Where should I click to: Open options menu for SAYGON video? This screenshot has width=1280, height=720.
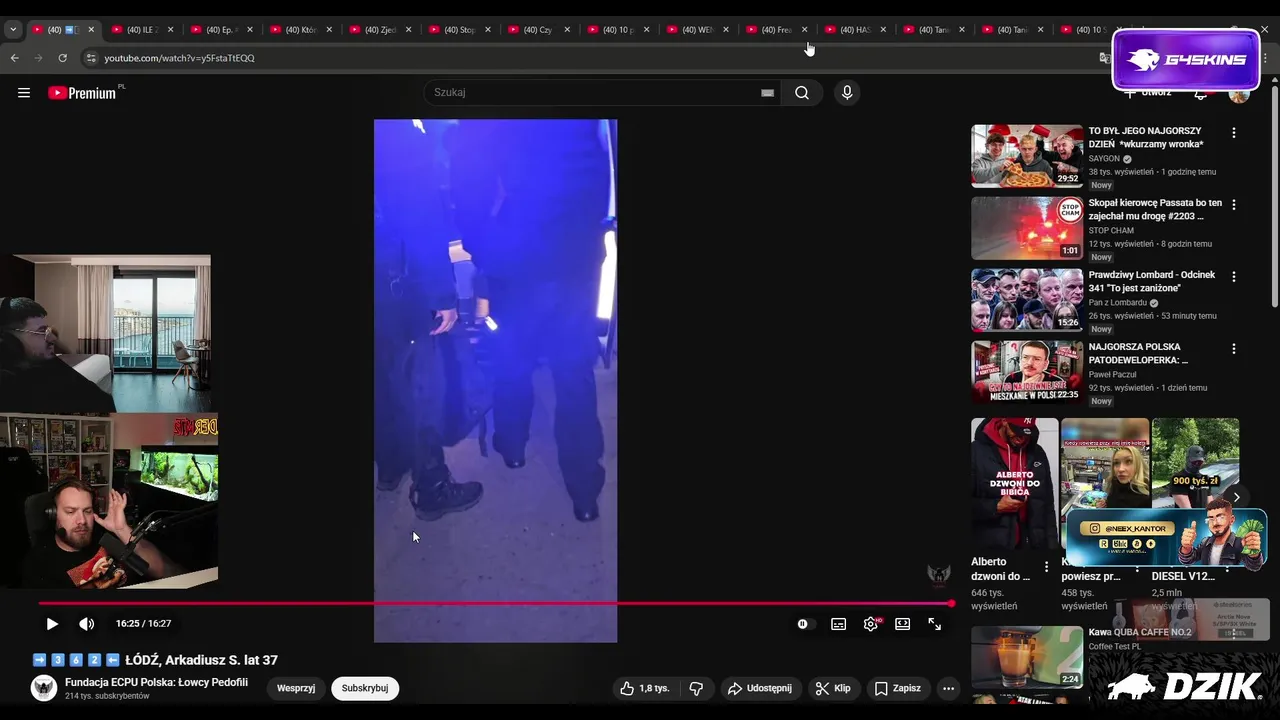pos(1234,133)
